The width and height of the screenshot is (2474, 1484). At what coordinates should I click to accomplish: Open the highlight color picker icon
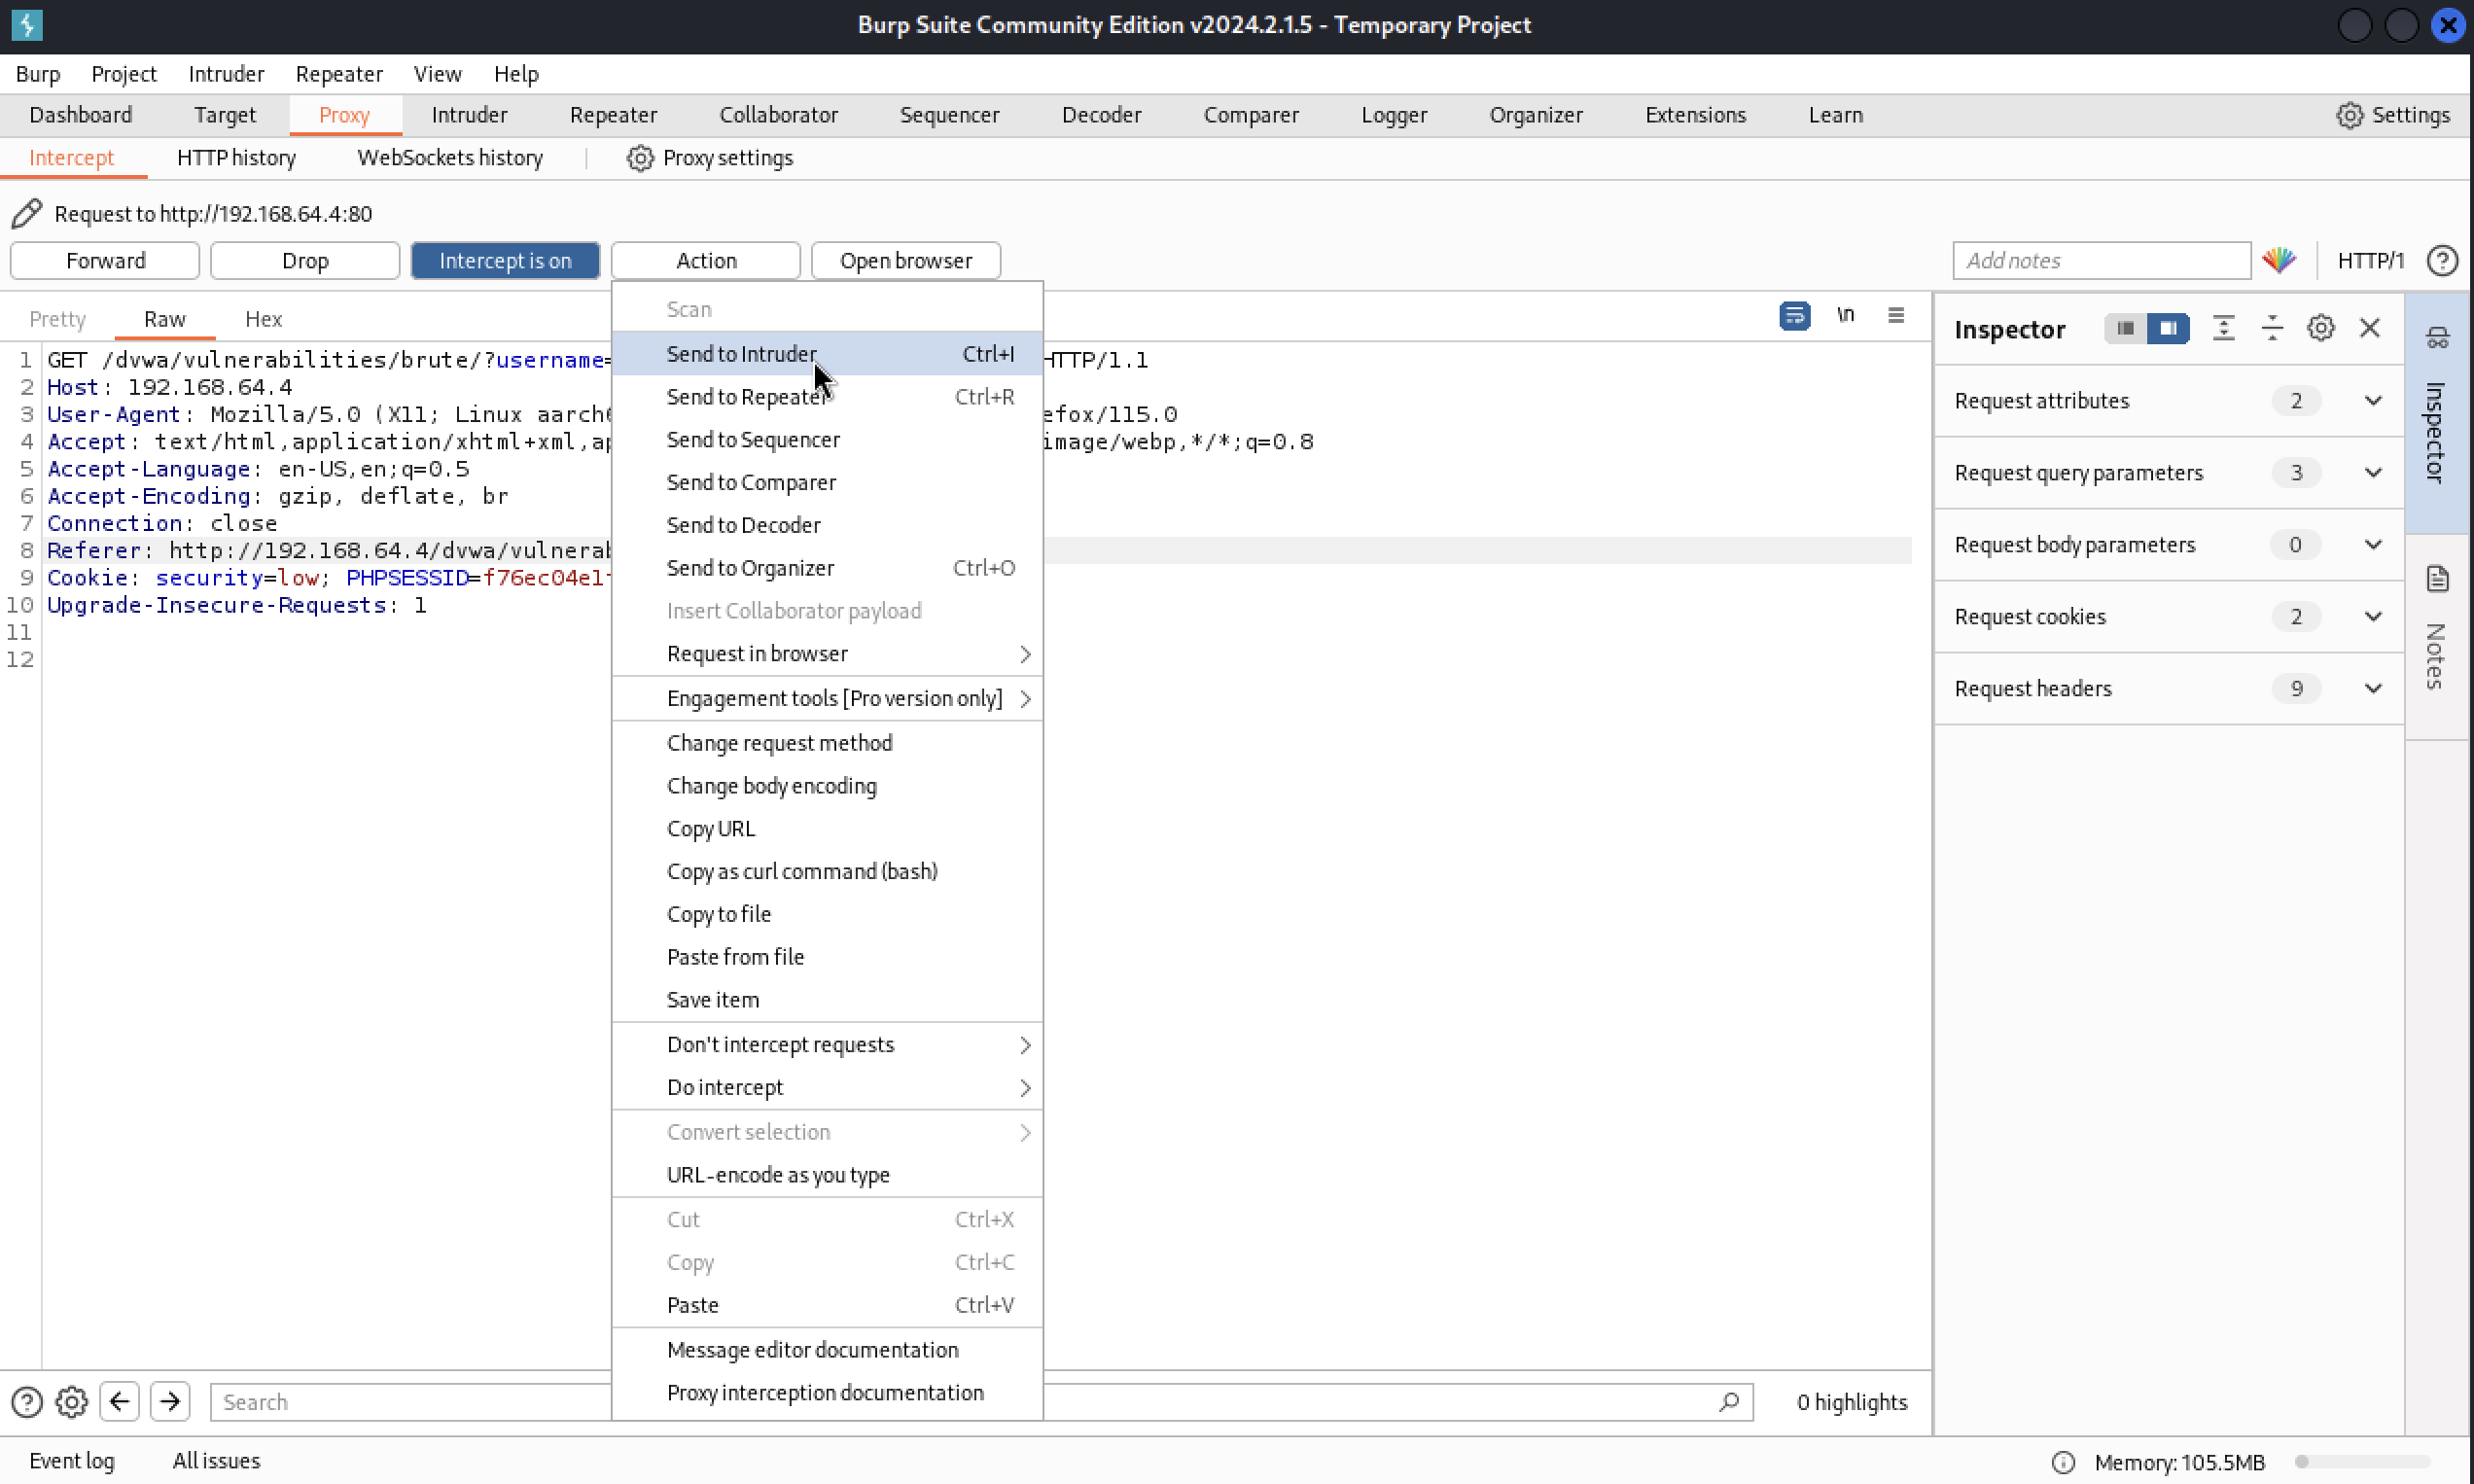click(2279, 260)
